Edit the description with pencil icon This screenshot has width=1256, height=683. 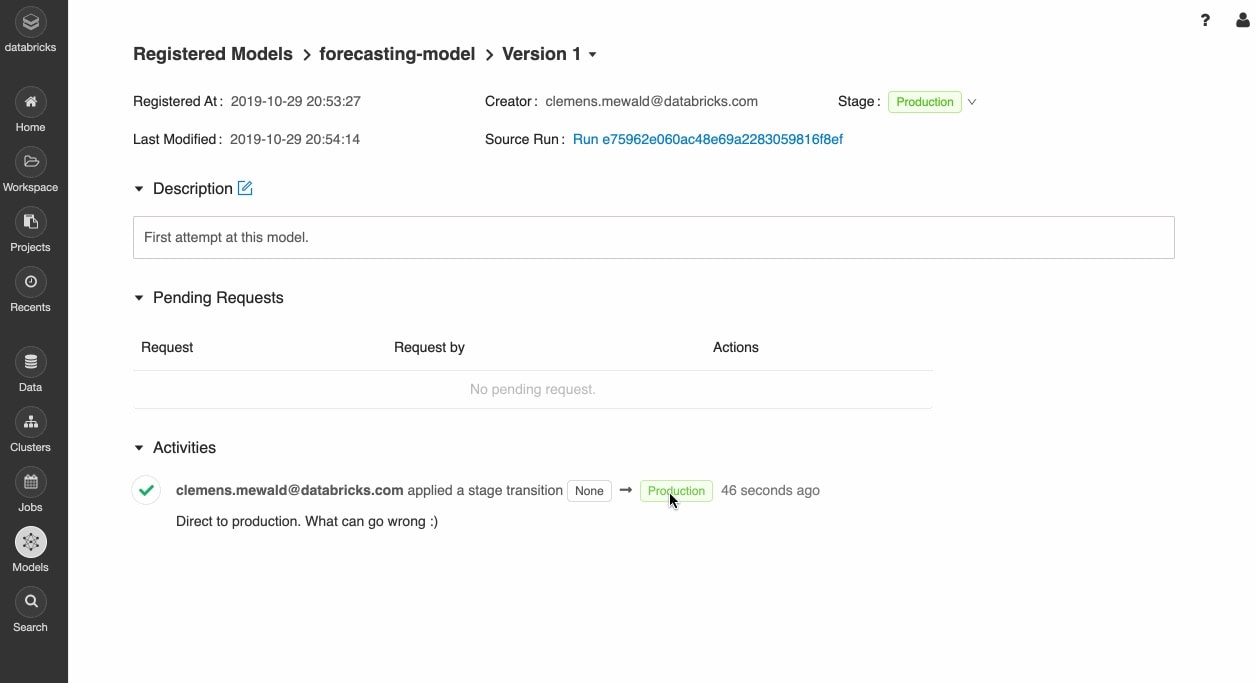[245, 188]
